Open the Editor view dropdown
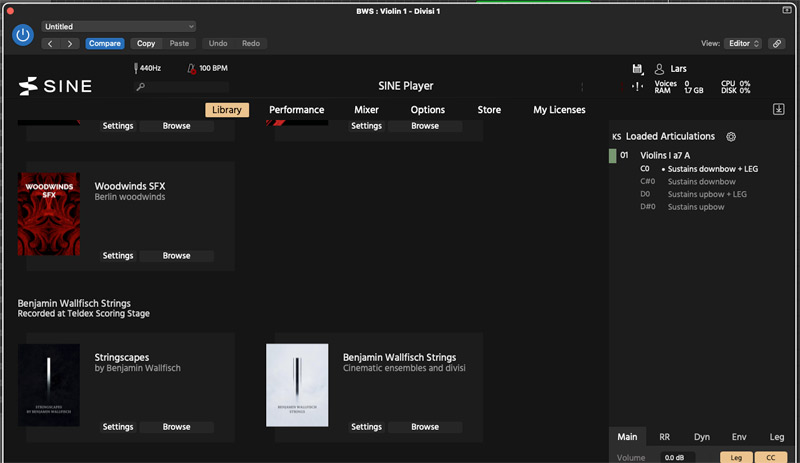800x463 pixels. (x=744, y=44)
